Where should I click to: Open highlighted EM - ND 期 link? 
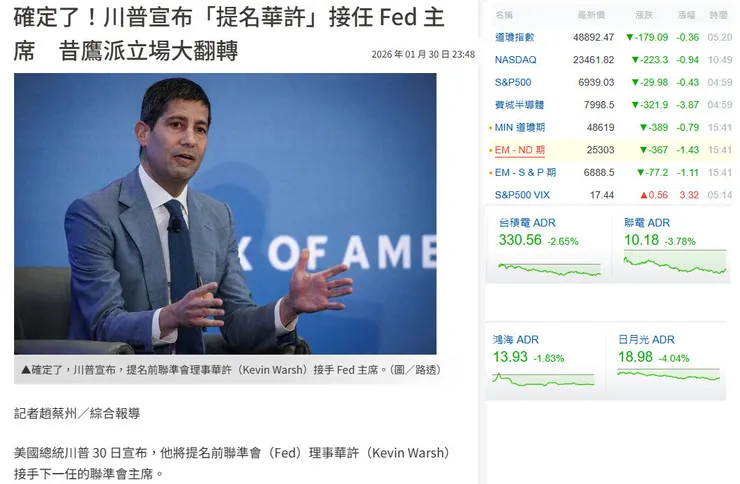tap(520, 150)
